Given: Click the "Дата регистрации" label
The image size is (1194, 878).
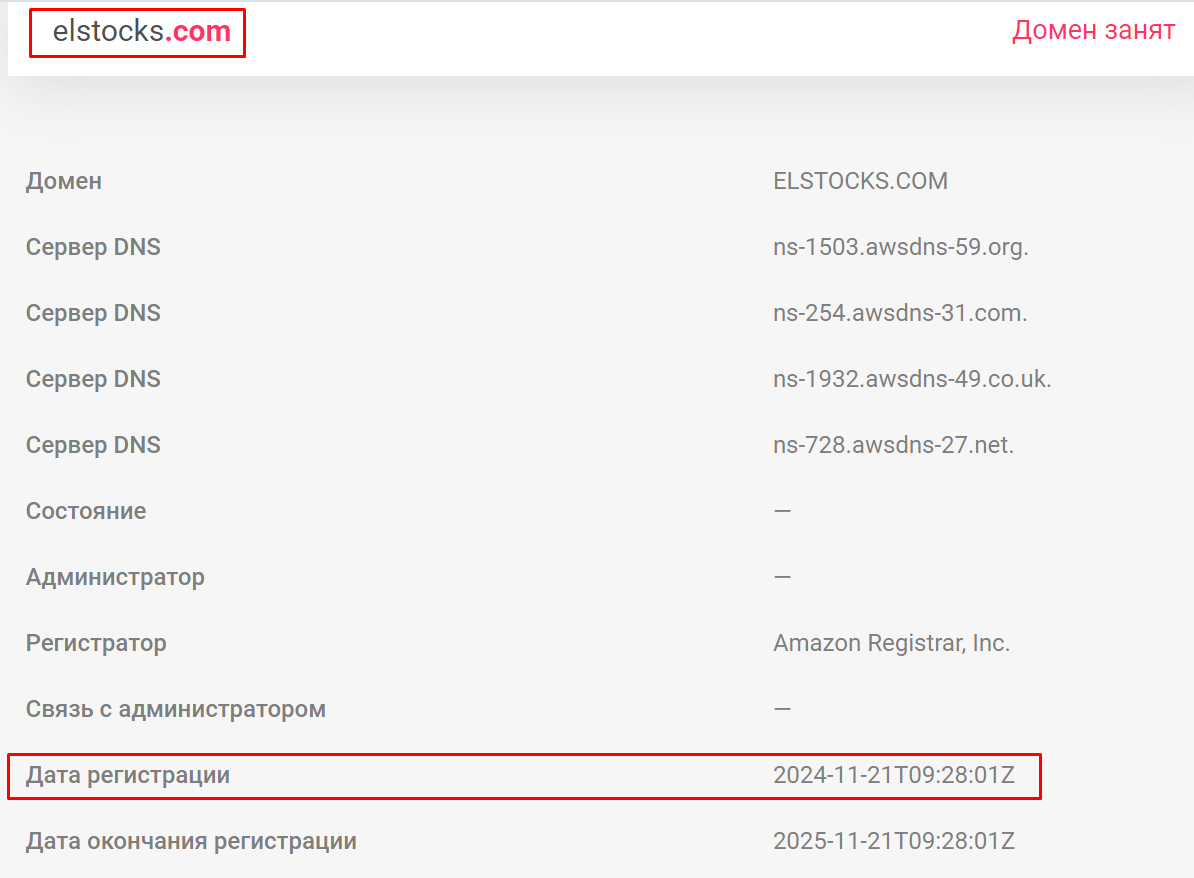Looking at the screenshot, I should (128, 775).
